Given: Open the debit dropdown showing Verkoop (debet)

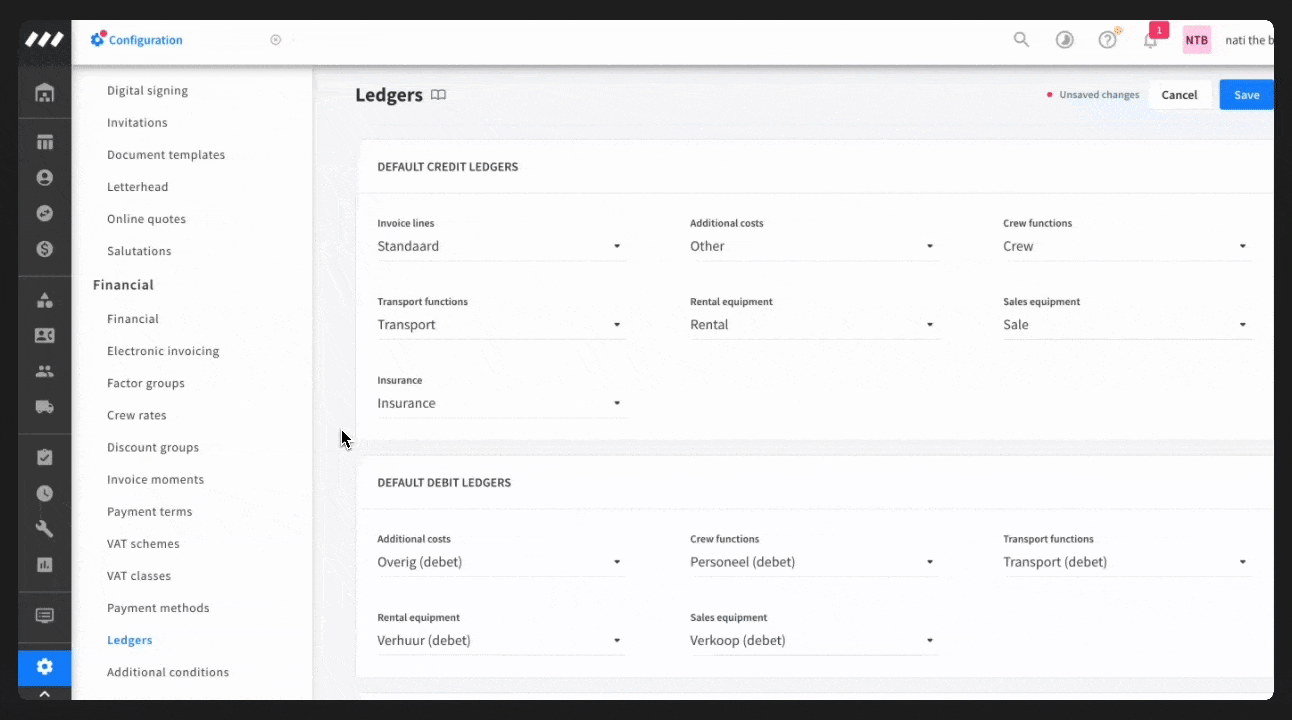Looking at the screenshot, I should 814,641.
